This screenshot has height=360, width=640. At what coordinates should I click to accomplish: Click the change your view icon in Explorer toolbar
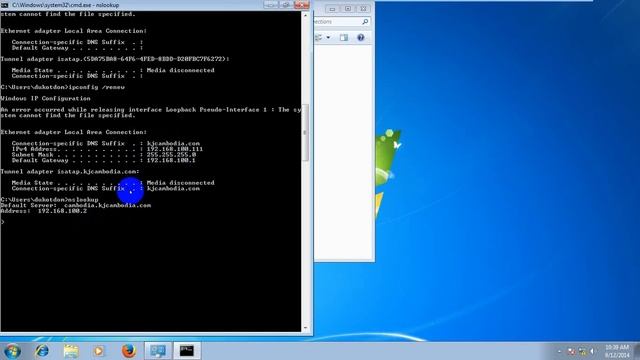(319, 38)
